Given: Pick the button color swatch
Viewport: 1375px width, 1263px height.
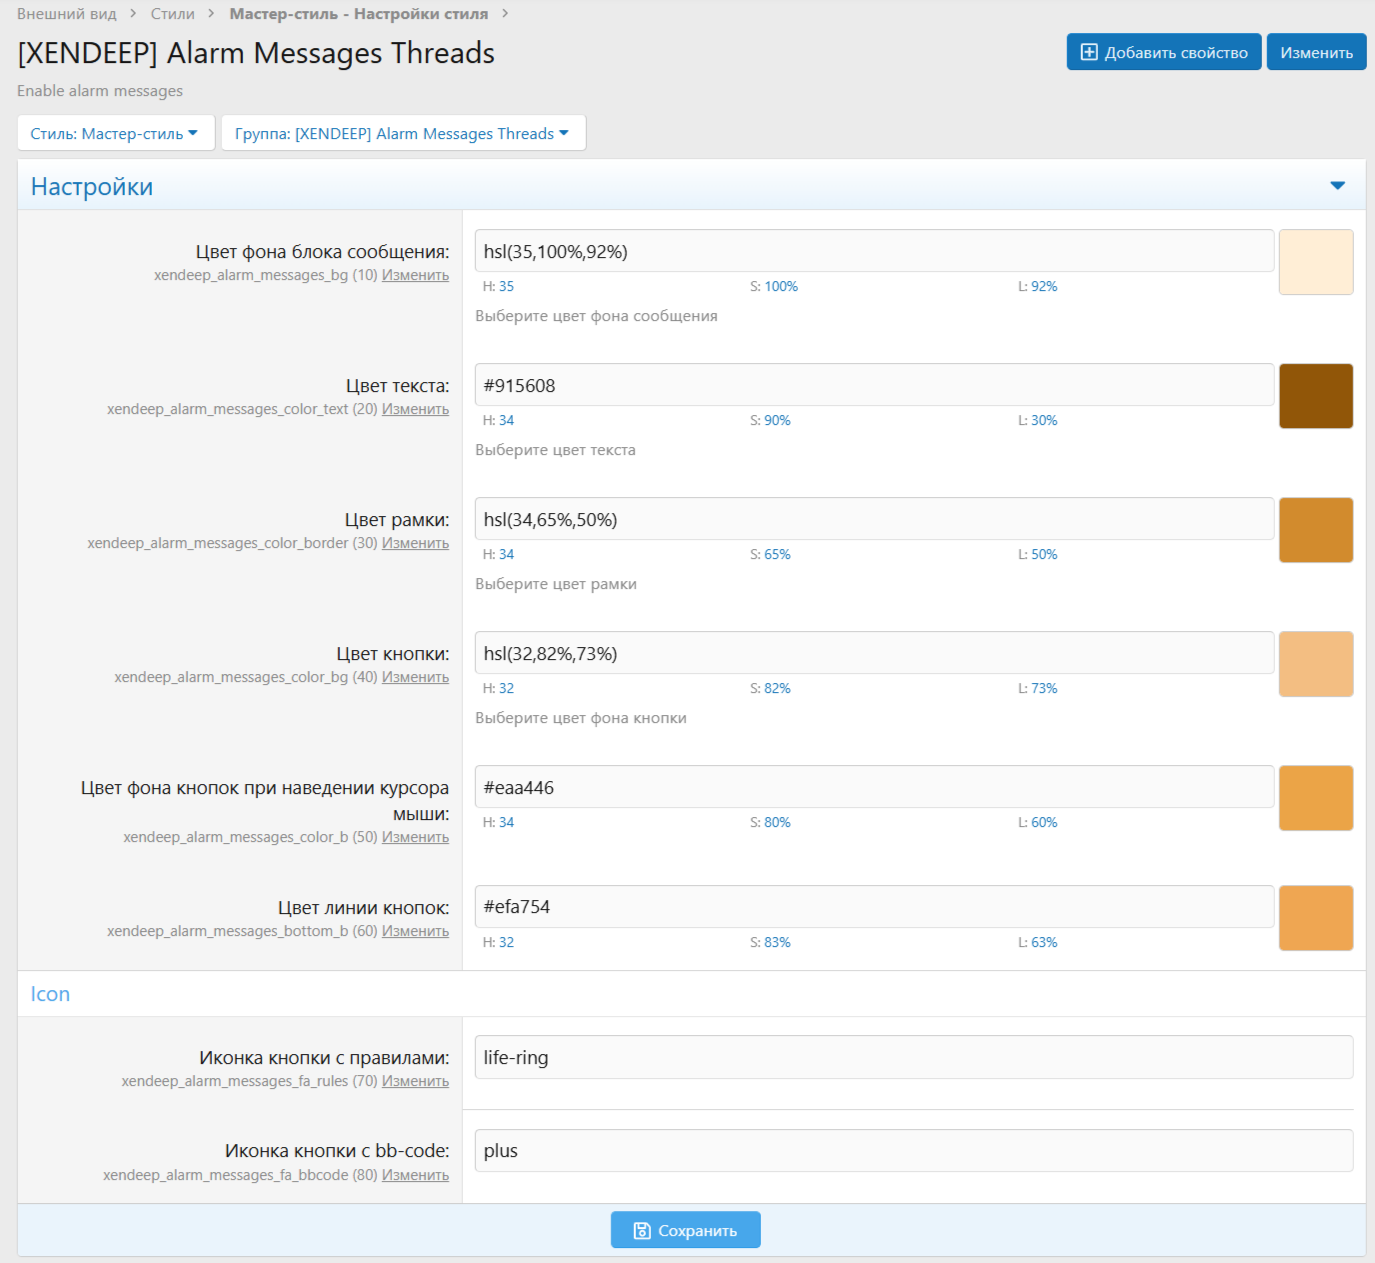Looking at the screenshot, I should (x=1315, y=664).
